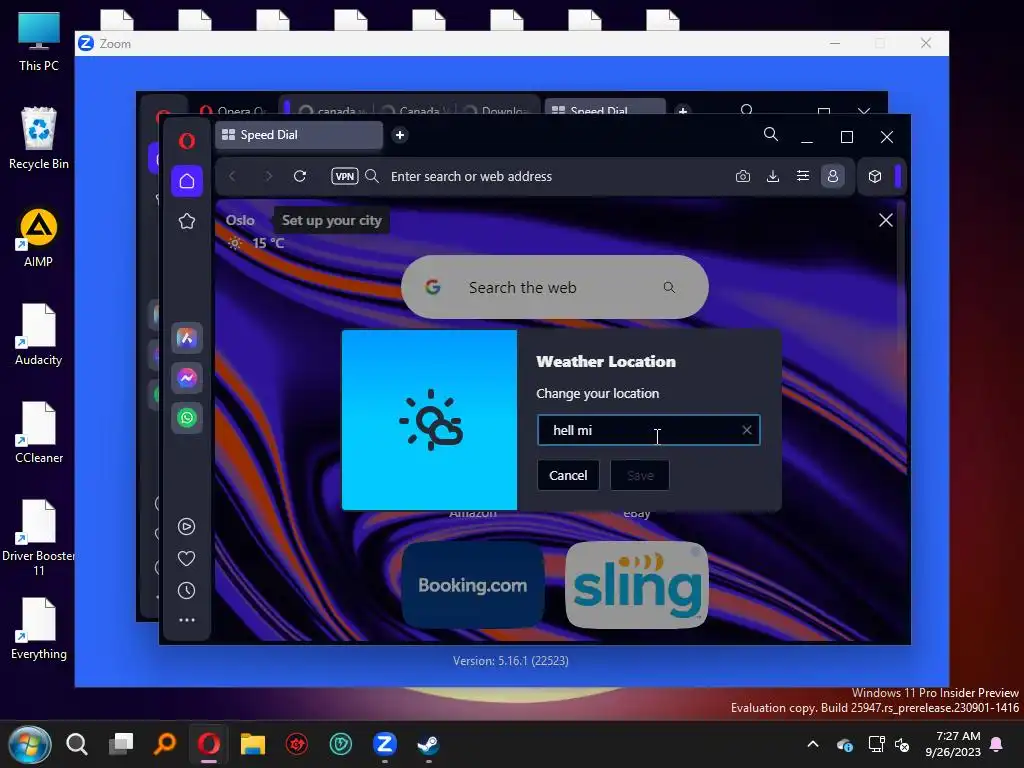The height and width of the screenshot is (768, 1024).
Task: Click the Save button in weather dialog
Action: (640, 475)
